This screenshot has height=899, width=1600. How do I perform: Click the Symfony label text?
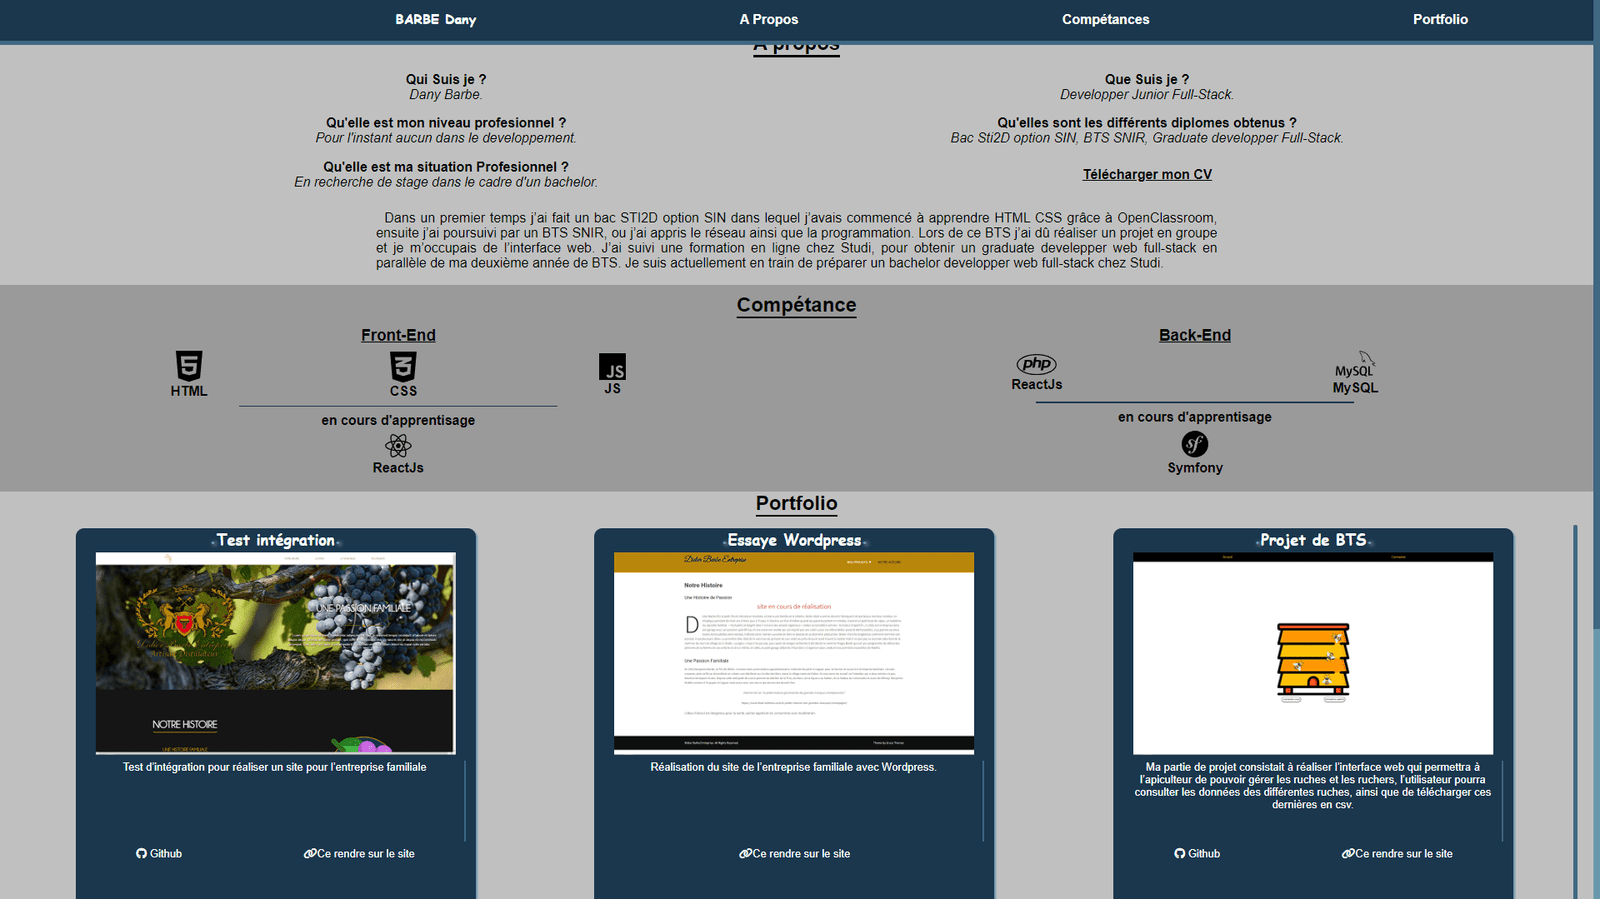tap(1195, 468)
